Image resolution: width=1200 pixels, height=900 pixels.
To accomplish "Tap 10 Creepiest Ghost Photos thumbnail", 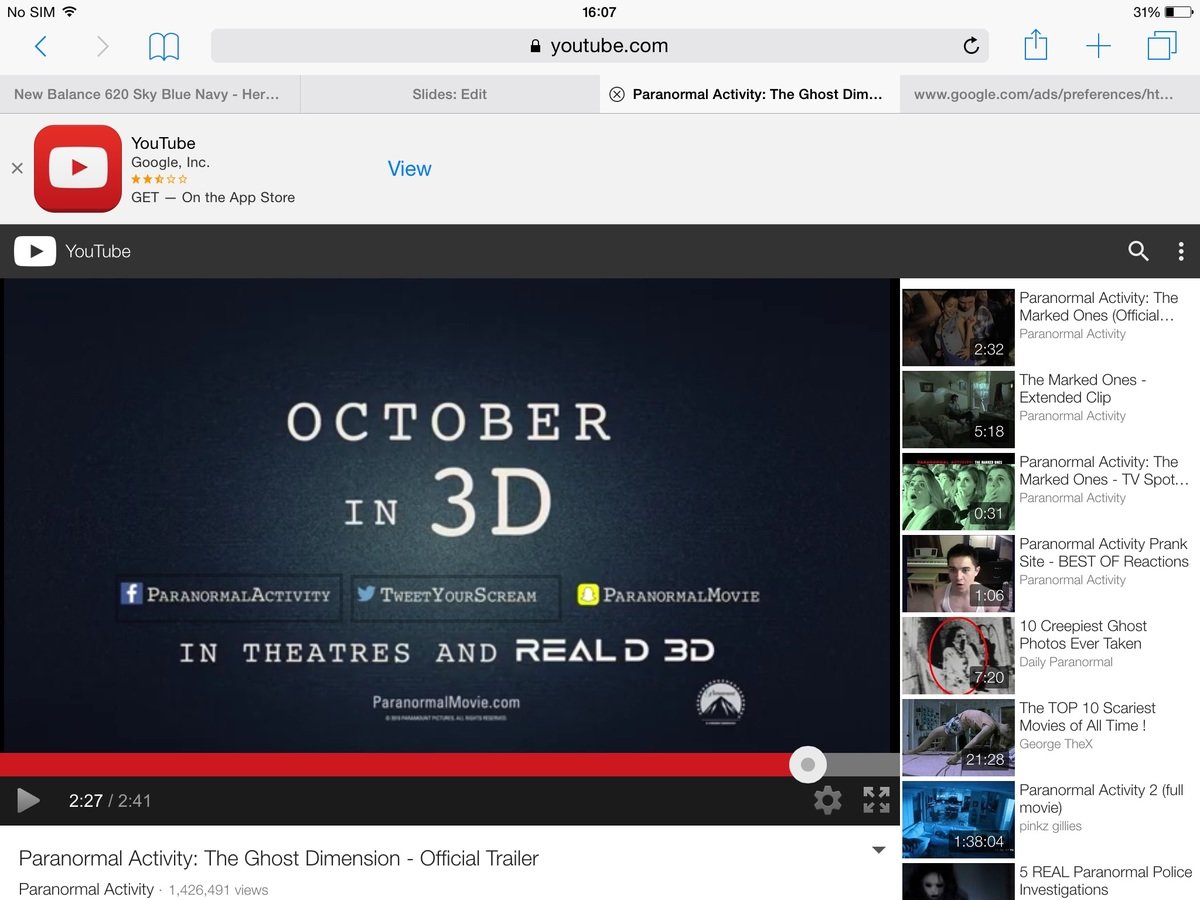I will pyautogui.click(x=958, y=655).
